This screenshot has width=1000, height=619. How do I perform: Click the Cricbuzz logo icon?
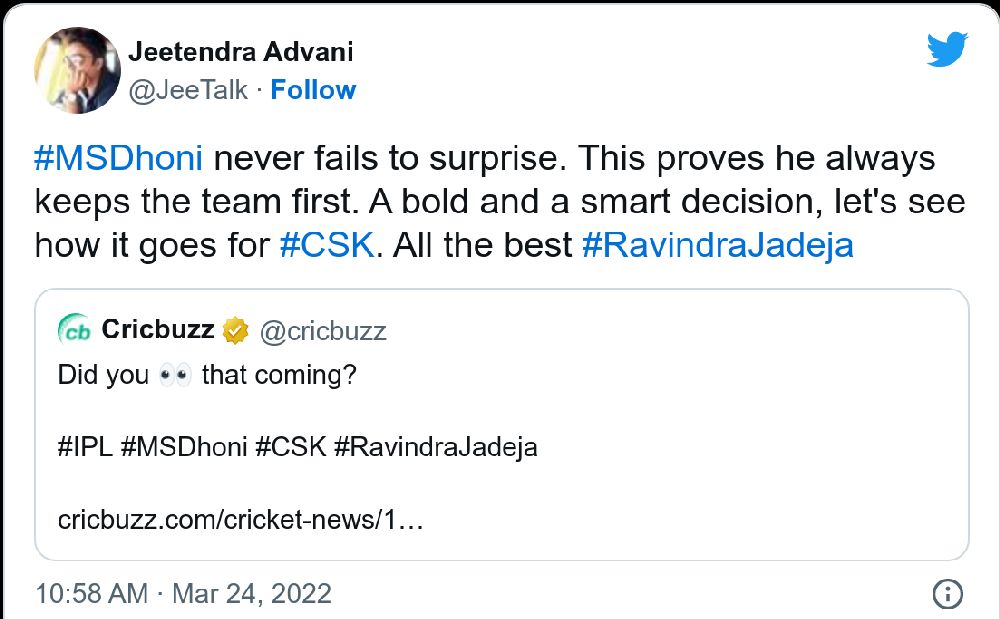[x=74, y=330]
